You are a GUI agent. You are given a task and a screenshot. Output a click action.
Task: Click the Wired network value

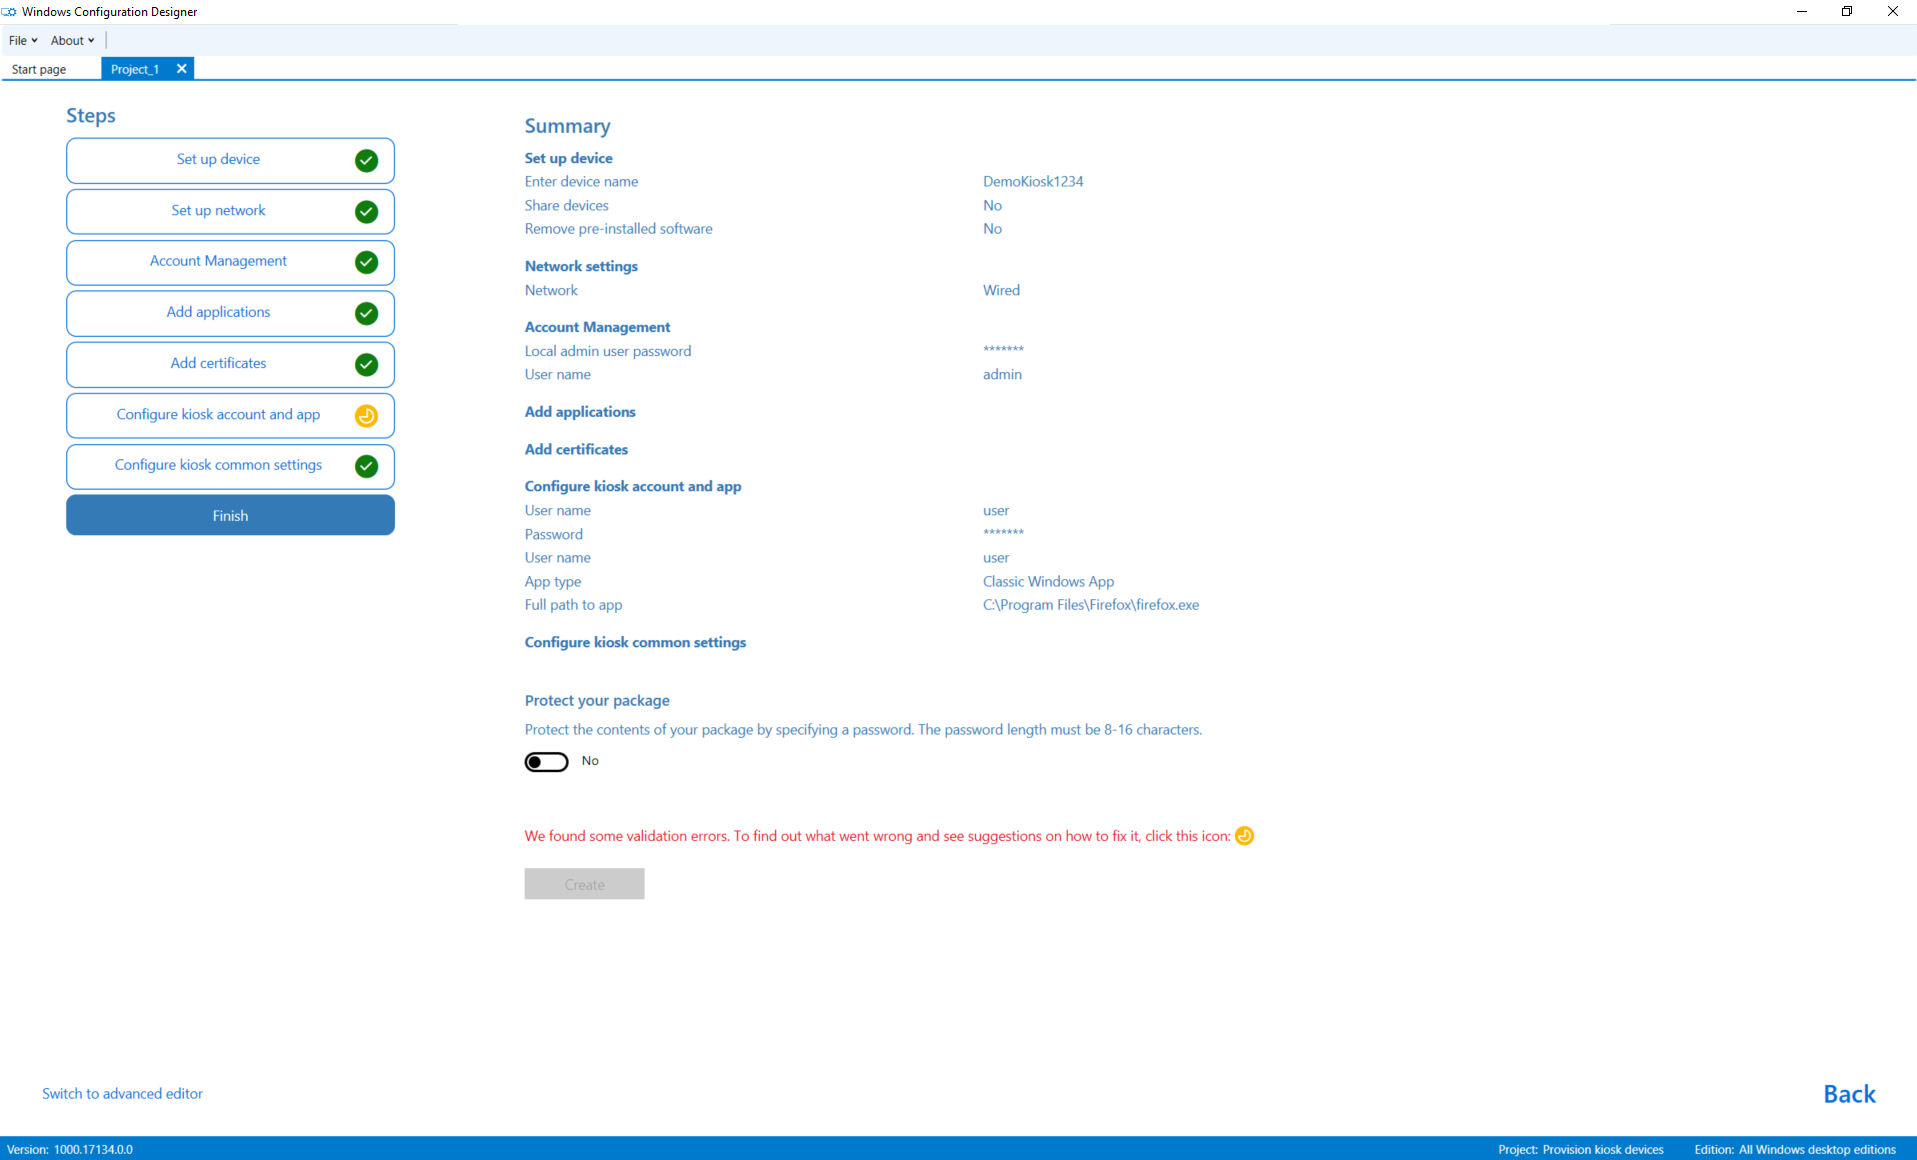pos(1001,290)
